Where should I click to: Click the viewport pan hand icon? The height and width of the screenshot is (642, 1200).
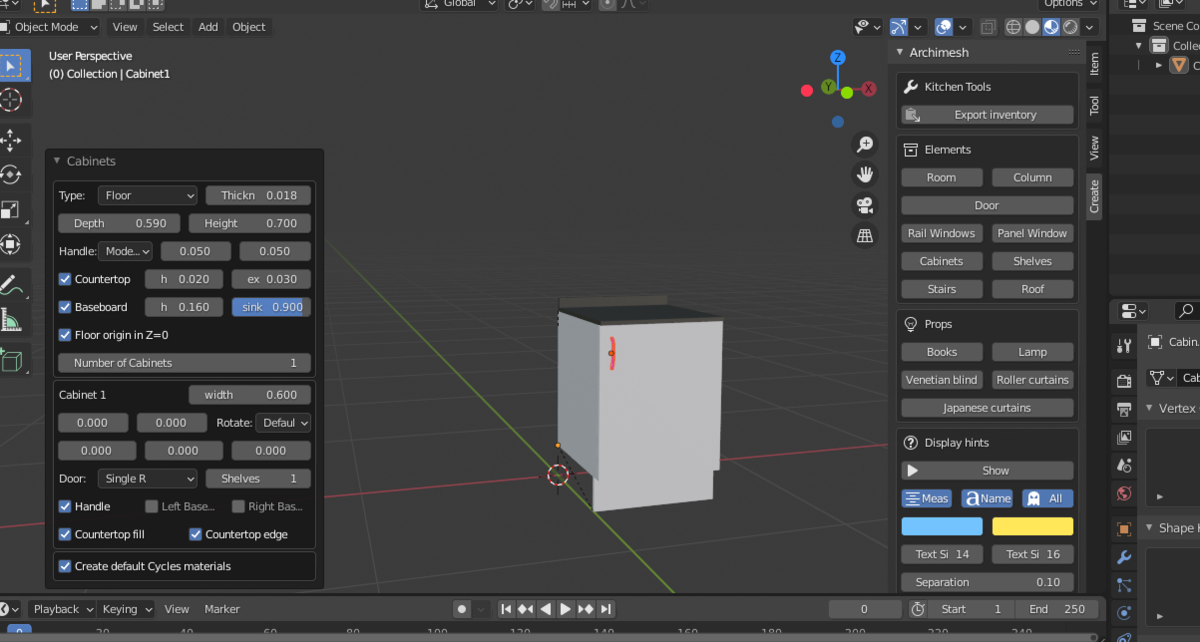pyautogui.click(x=865, y=174)
